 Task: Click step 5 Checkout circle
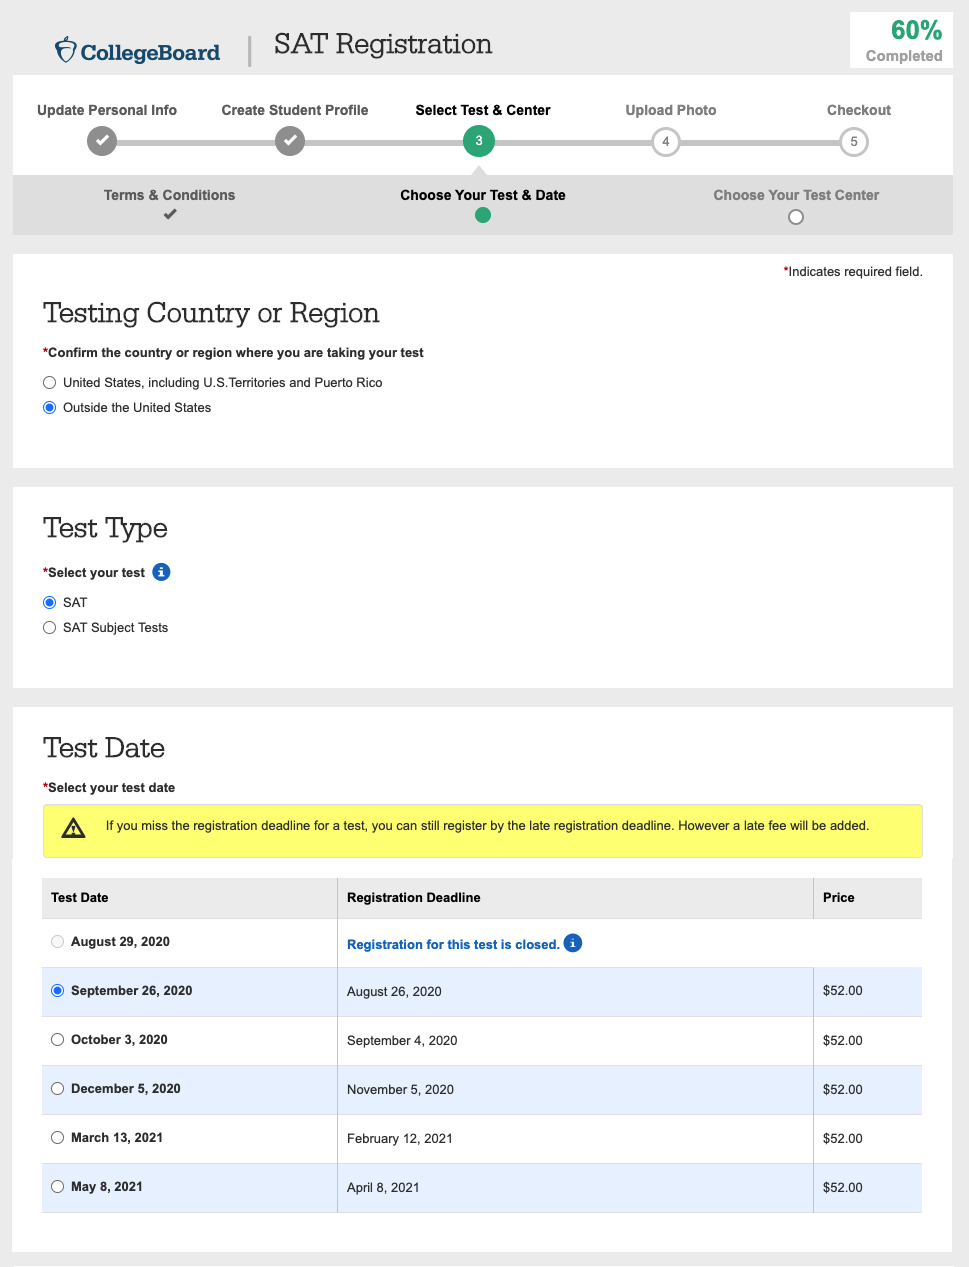point(854,142)
